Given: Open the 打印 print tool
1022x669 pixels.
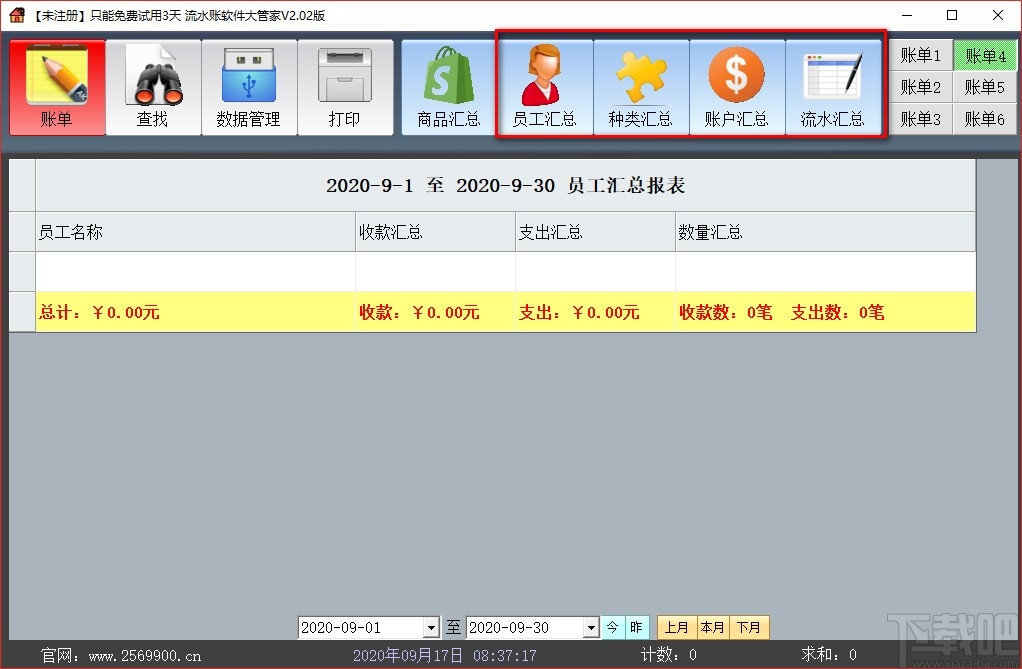Looking at the screenshot, I should click(x=345, y=86).
